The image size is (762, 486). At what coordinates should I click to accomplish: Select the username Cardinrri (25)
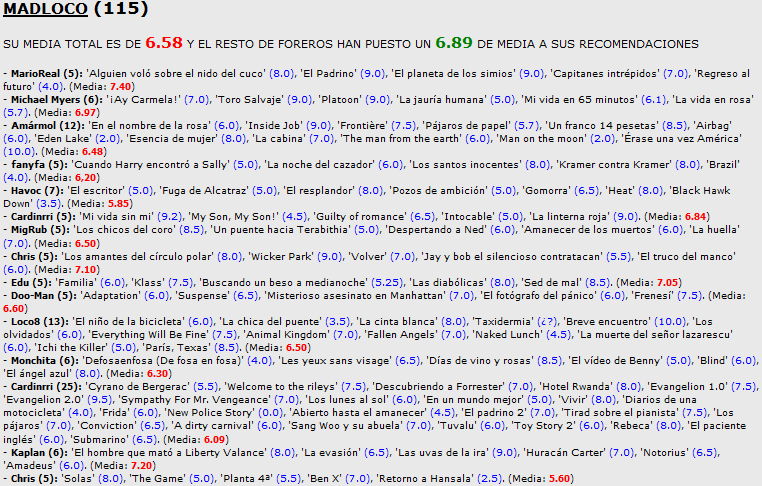coord(47,386)
